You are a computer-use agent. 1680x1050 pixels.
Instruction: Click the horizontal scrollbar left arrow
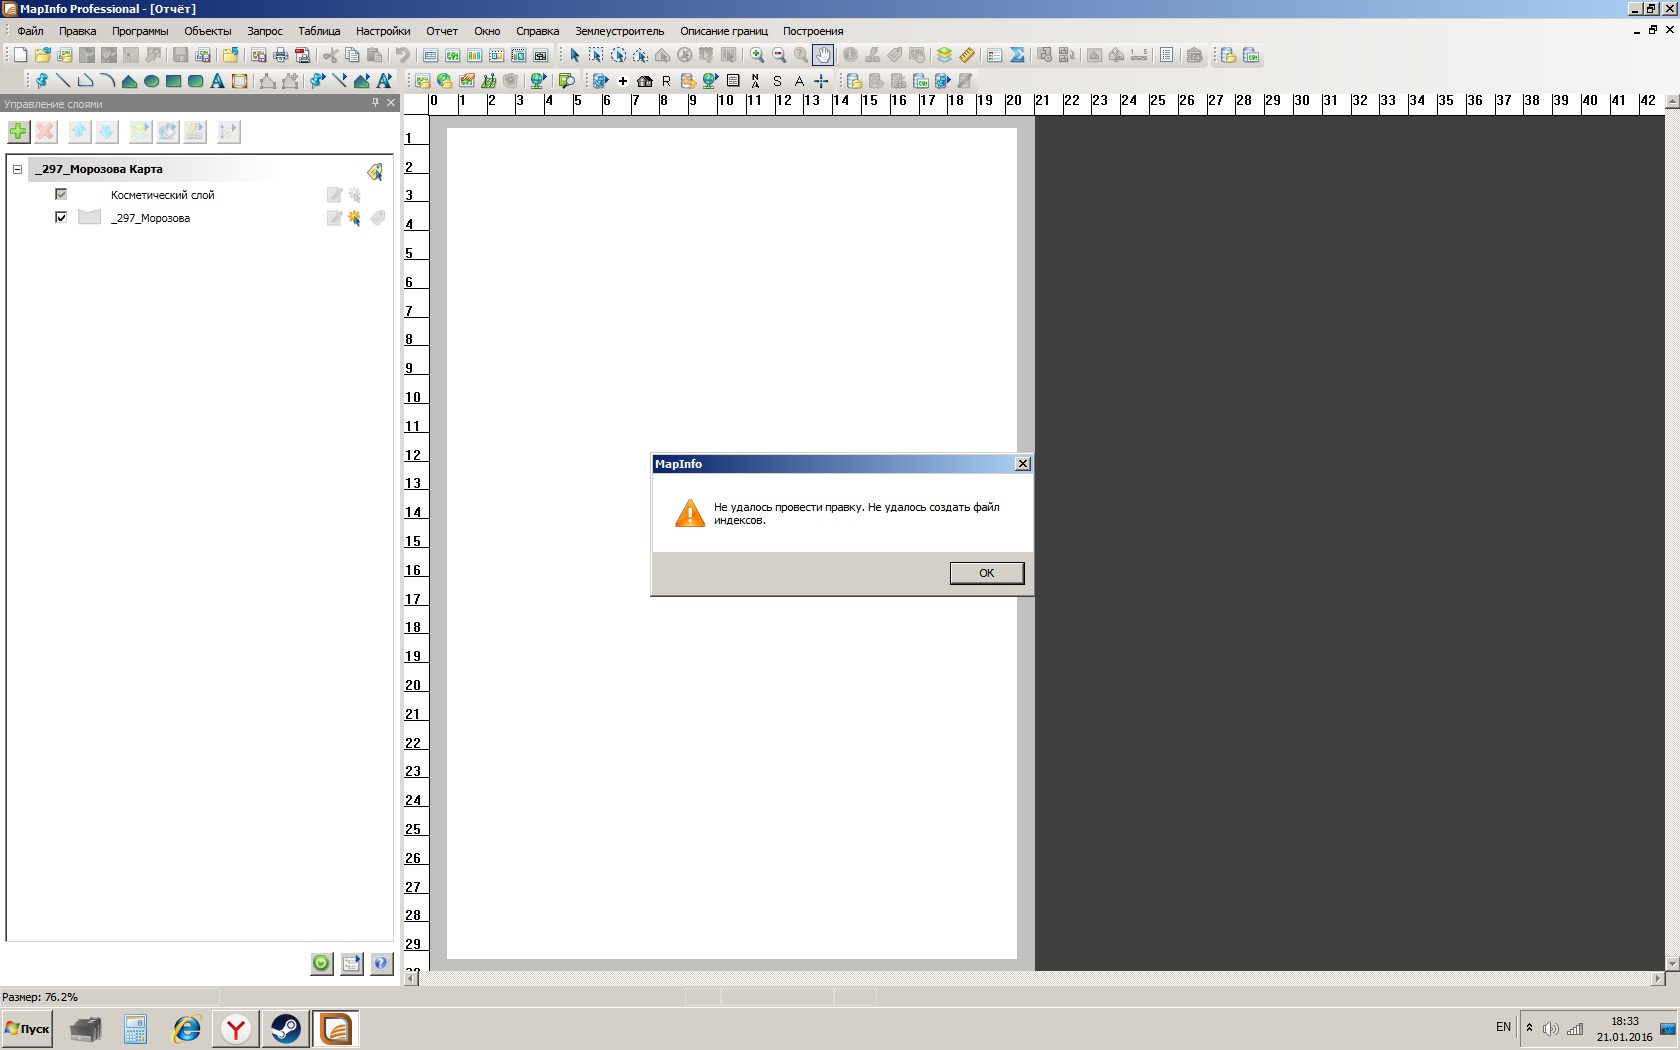pos(412,978)
